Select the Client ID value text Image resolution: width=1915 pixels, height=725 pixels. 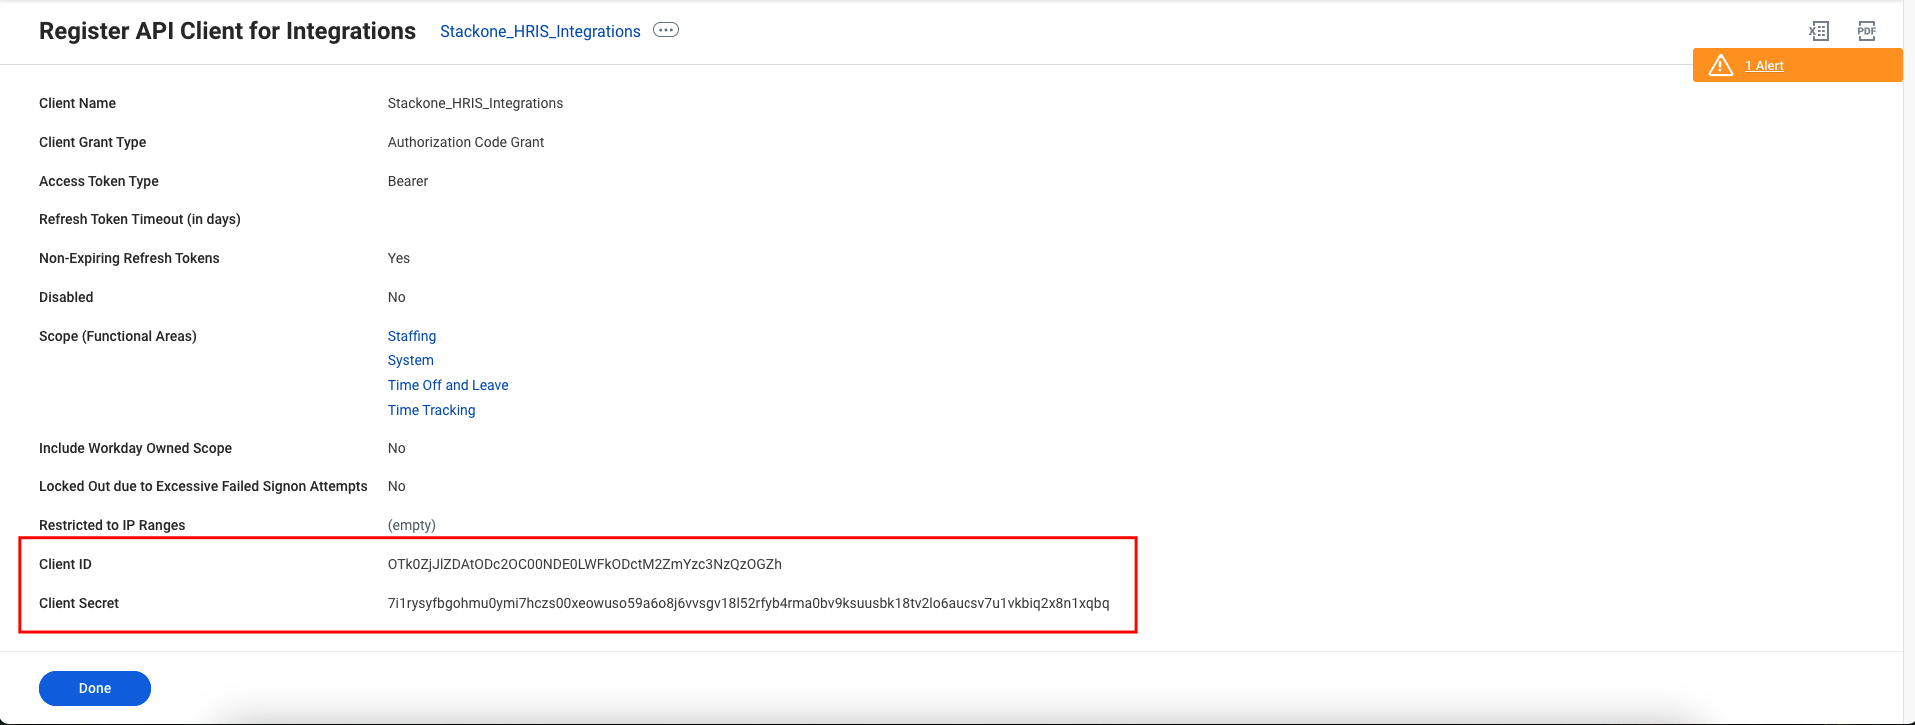point(585,564)
